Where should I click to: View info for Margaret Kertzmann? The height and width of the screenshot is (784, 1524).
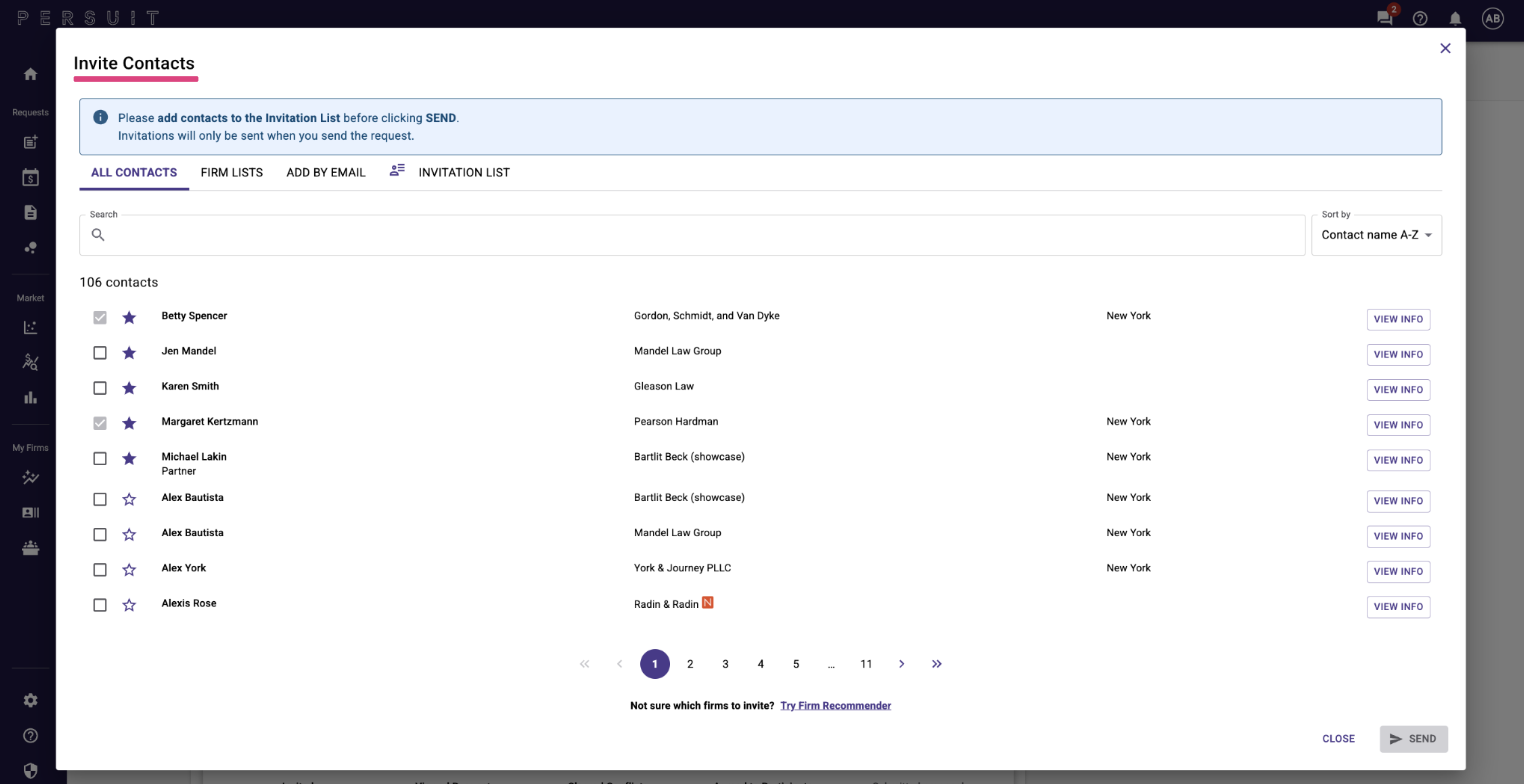click(1398, 425)
